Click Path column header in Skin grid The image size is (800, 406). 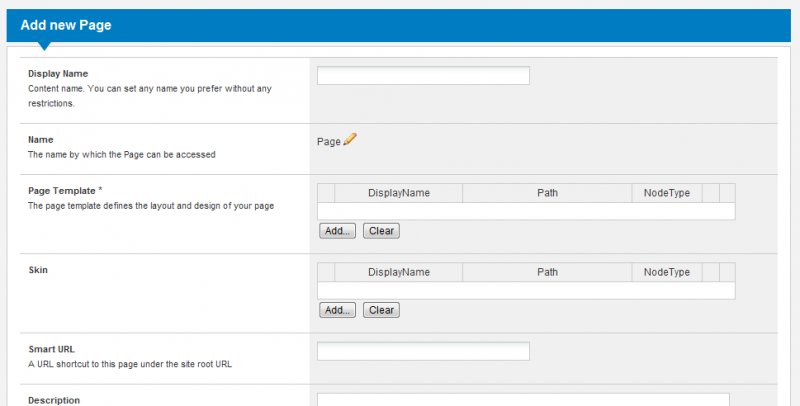point(547,272)
